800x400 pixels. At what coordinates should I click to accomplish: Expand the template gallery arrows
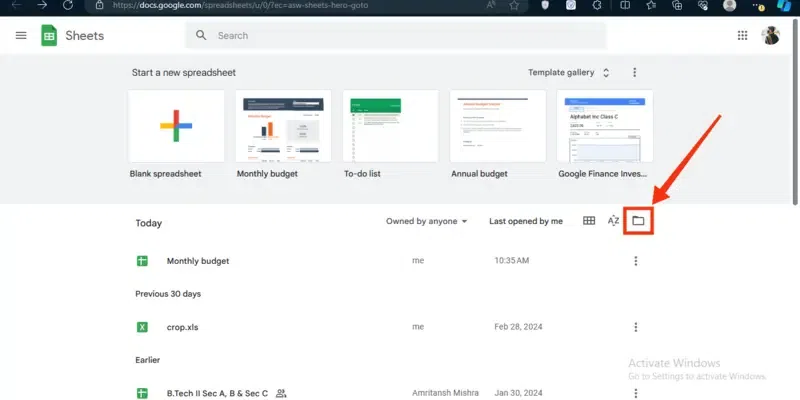coord(606,72)
